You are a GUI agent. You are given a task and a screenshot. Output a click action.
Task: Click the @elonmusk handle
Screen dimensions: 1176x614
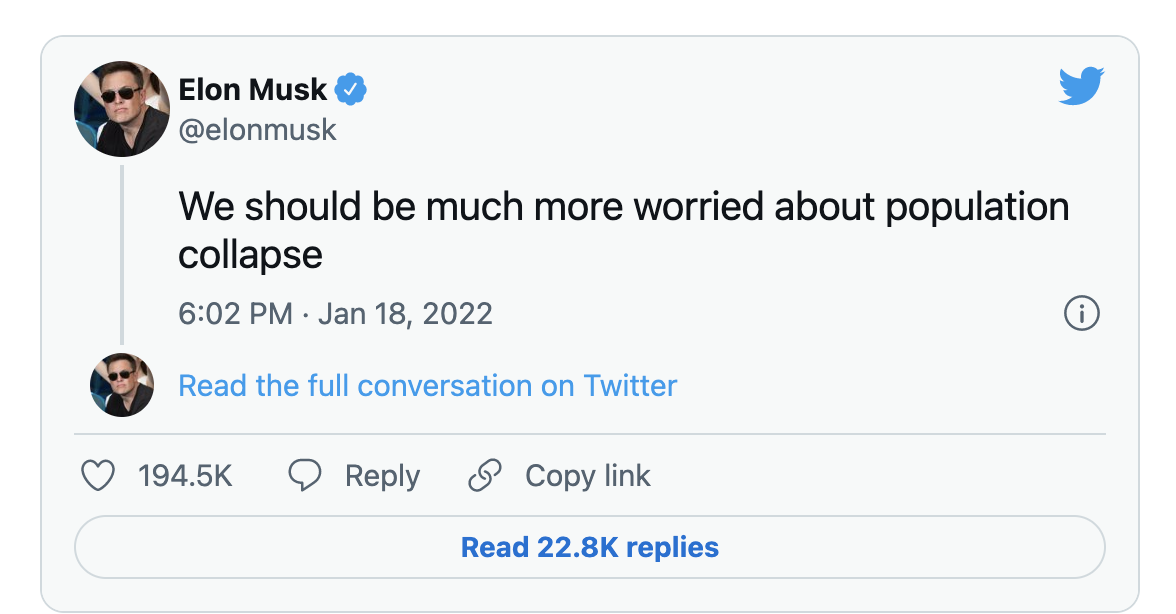click(258, 129)
